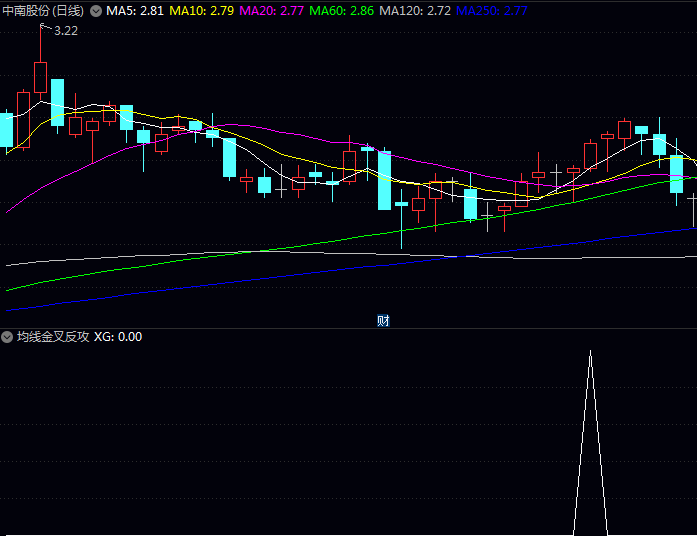The height and width of the screenshot is (536, 697).
Task: Click the divider between price chart and indicator panel
Action: pyautogui.click(x=348, y=328)
